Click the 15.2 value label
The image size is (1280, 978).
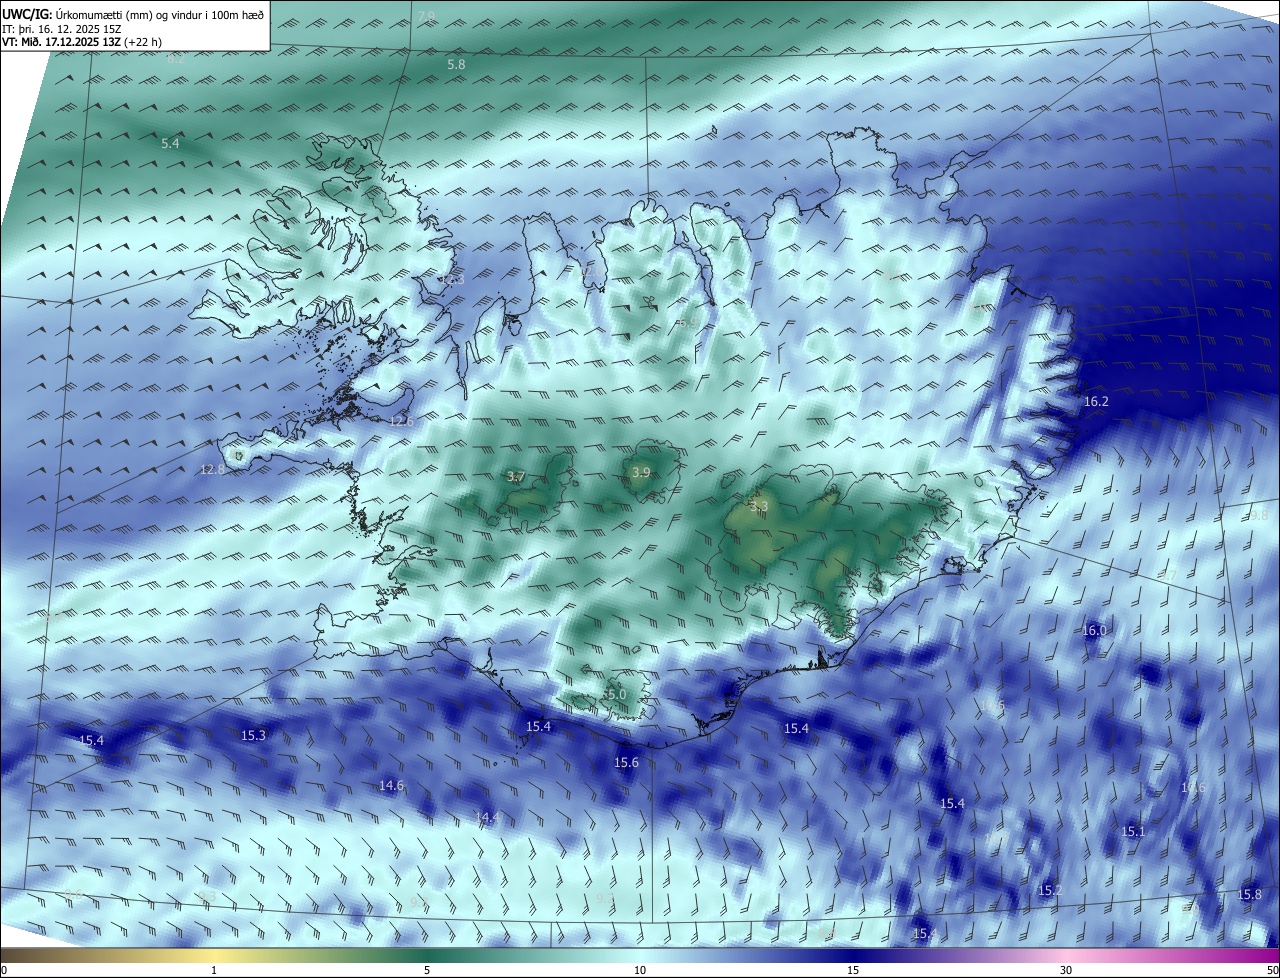tap(1050, 891)
